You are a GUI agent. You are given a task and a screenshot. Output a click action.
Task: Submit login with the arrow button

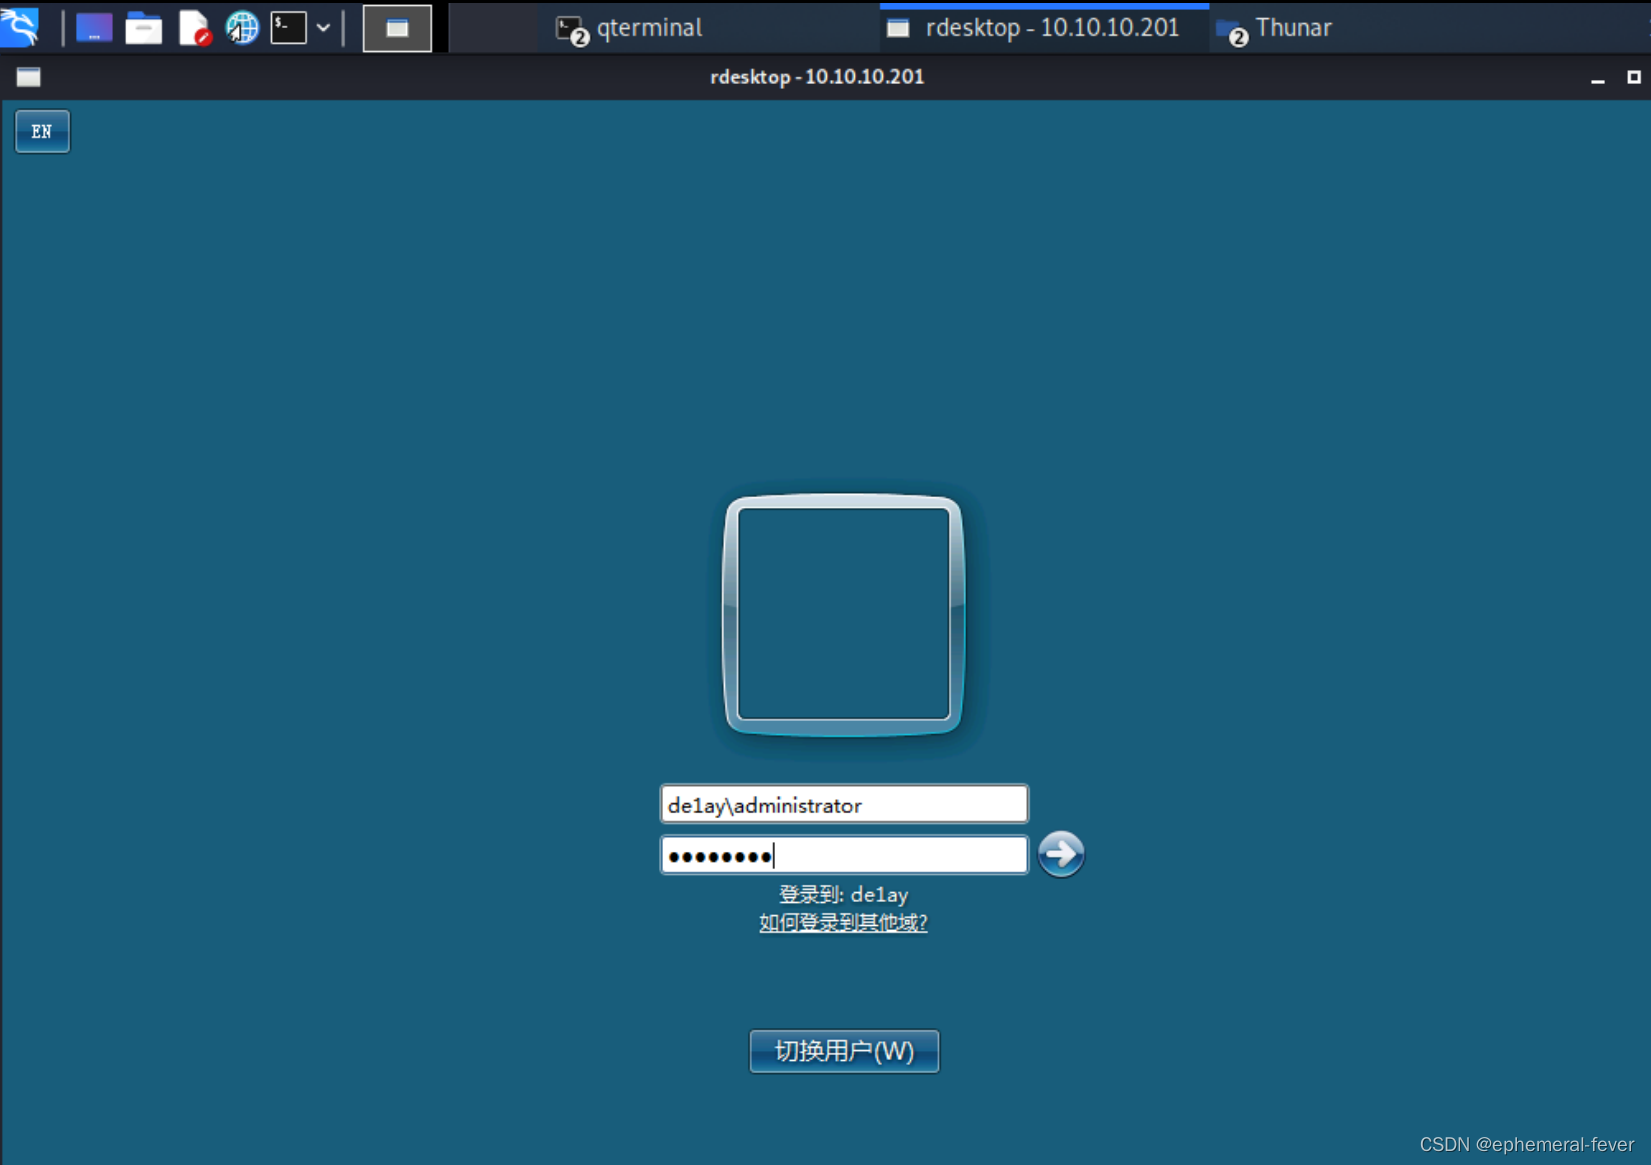pyautogui.click(x=1061, y=854)
